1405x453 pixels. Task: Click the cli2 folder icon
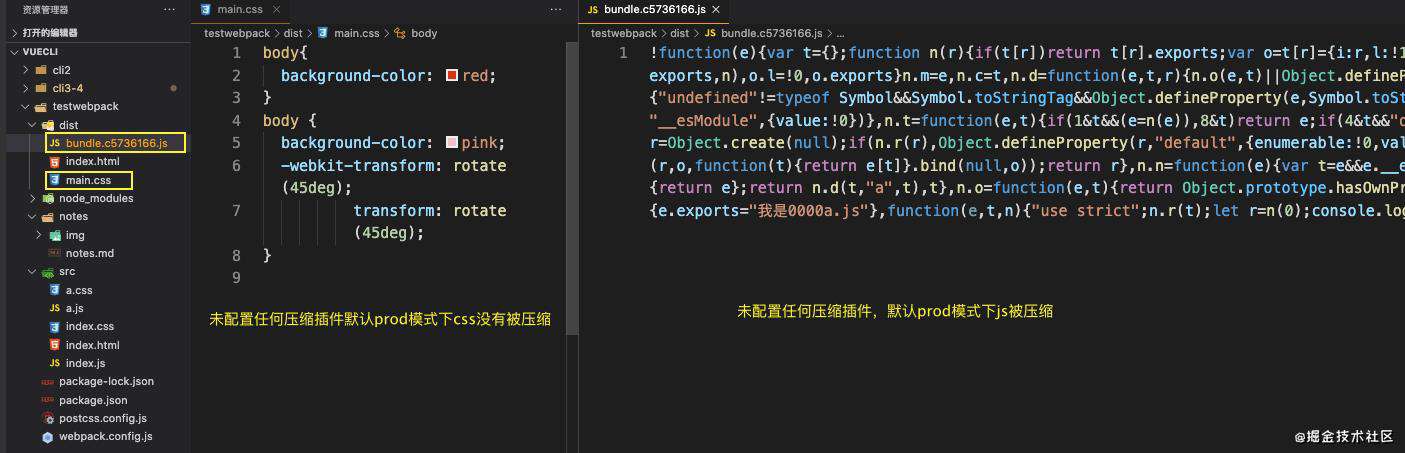point(41,70)
